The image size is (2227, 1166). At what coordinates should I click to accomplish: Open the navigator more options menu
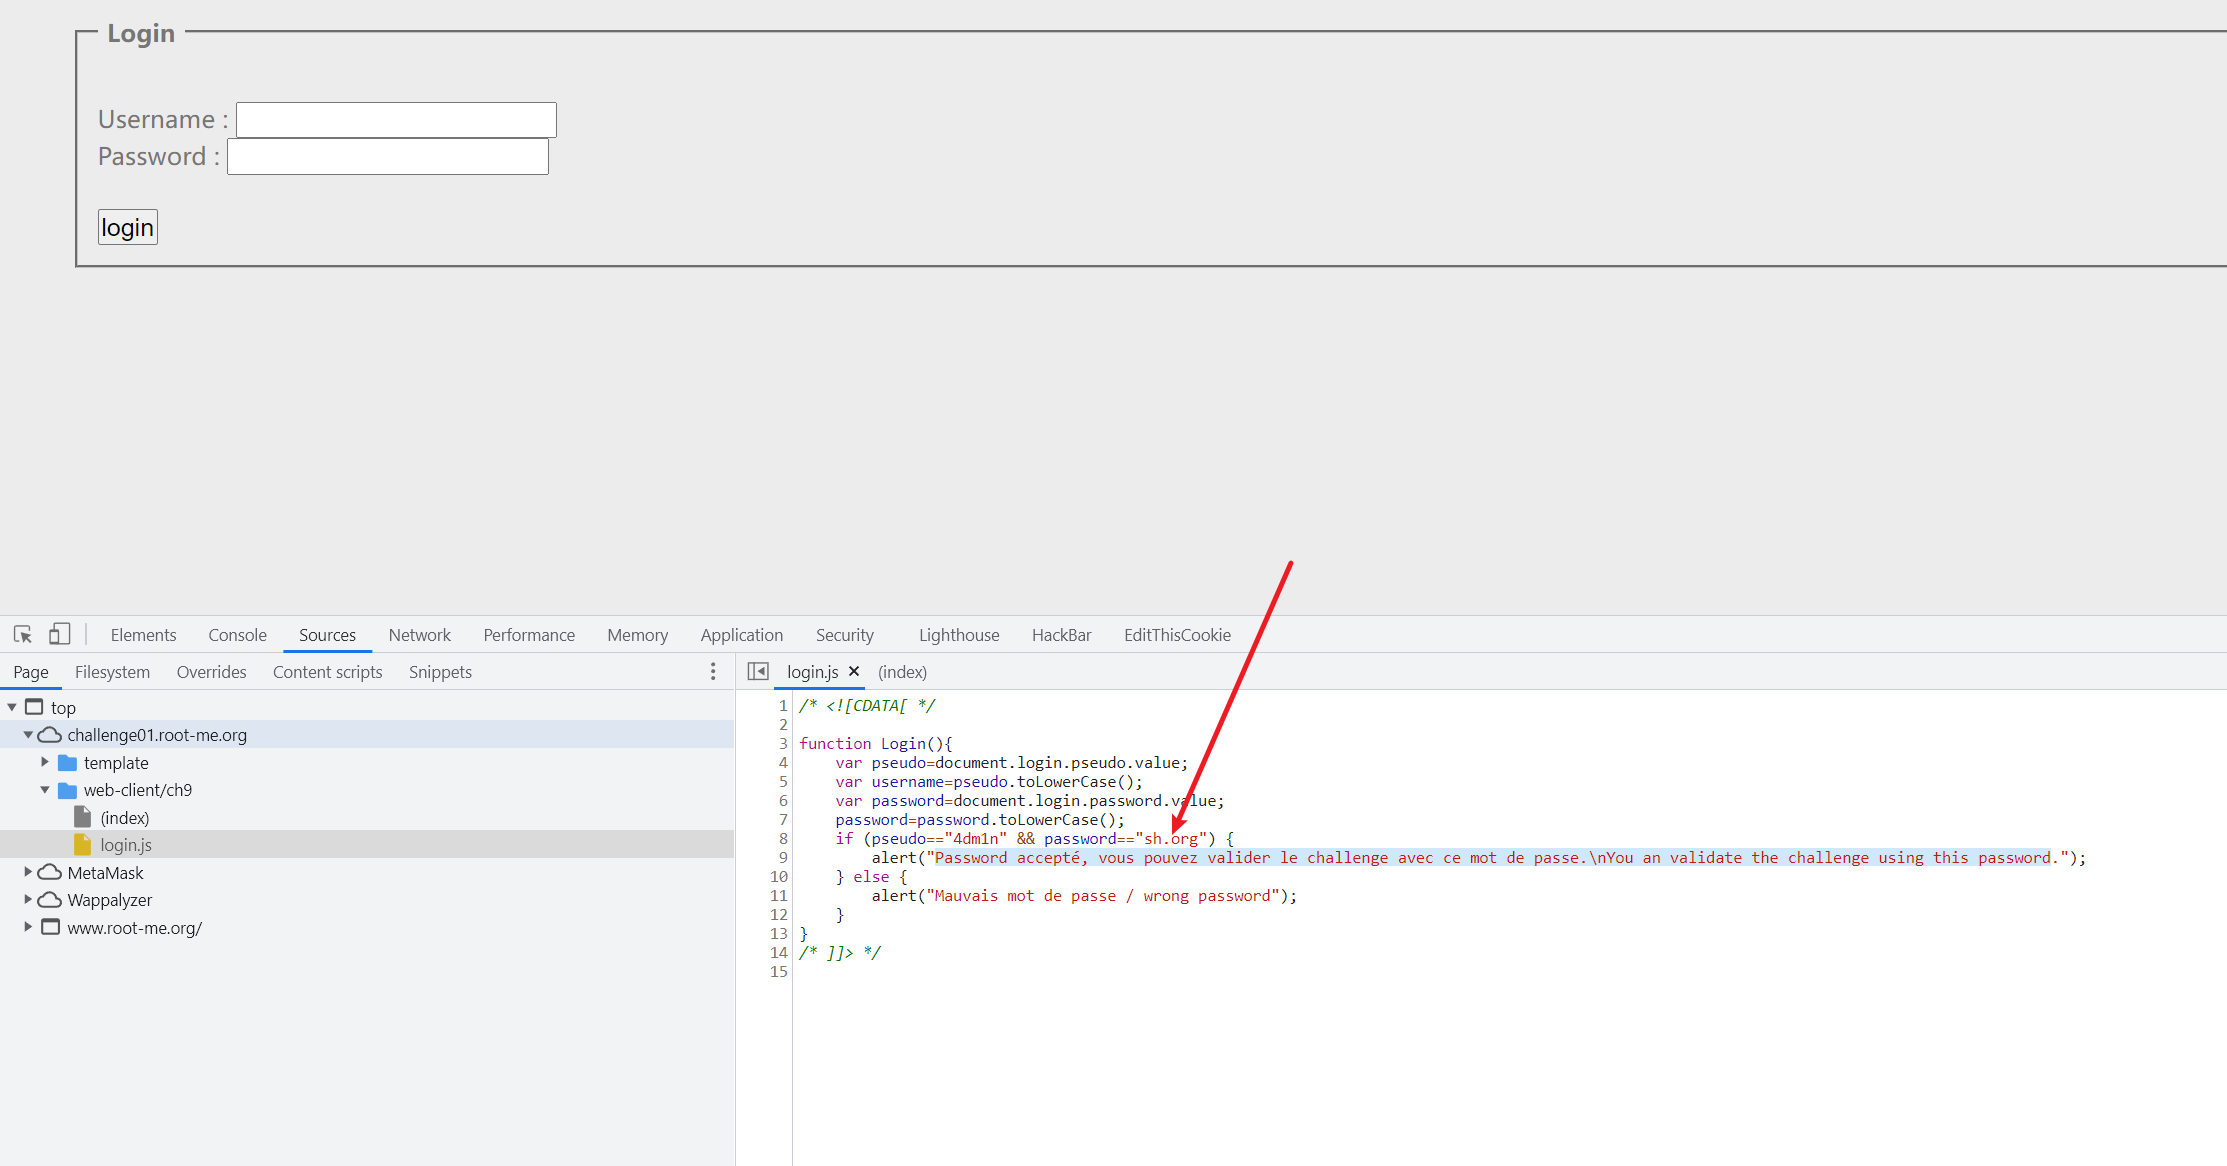[713, 671]
